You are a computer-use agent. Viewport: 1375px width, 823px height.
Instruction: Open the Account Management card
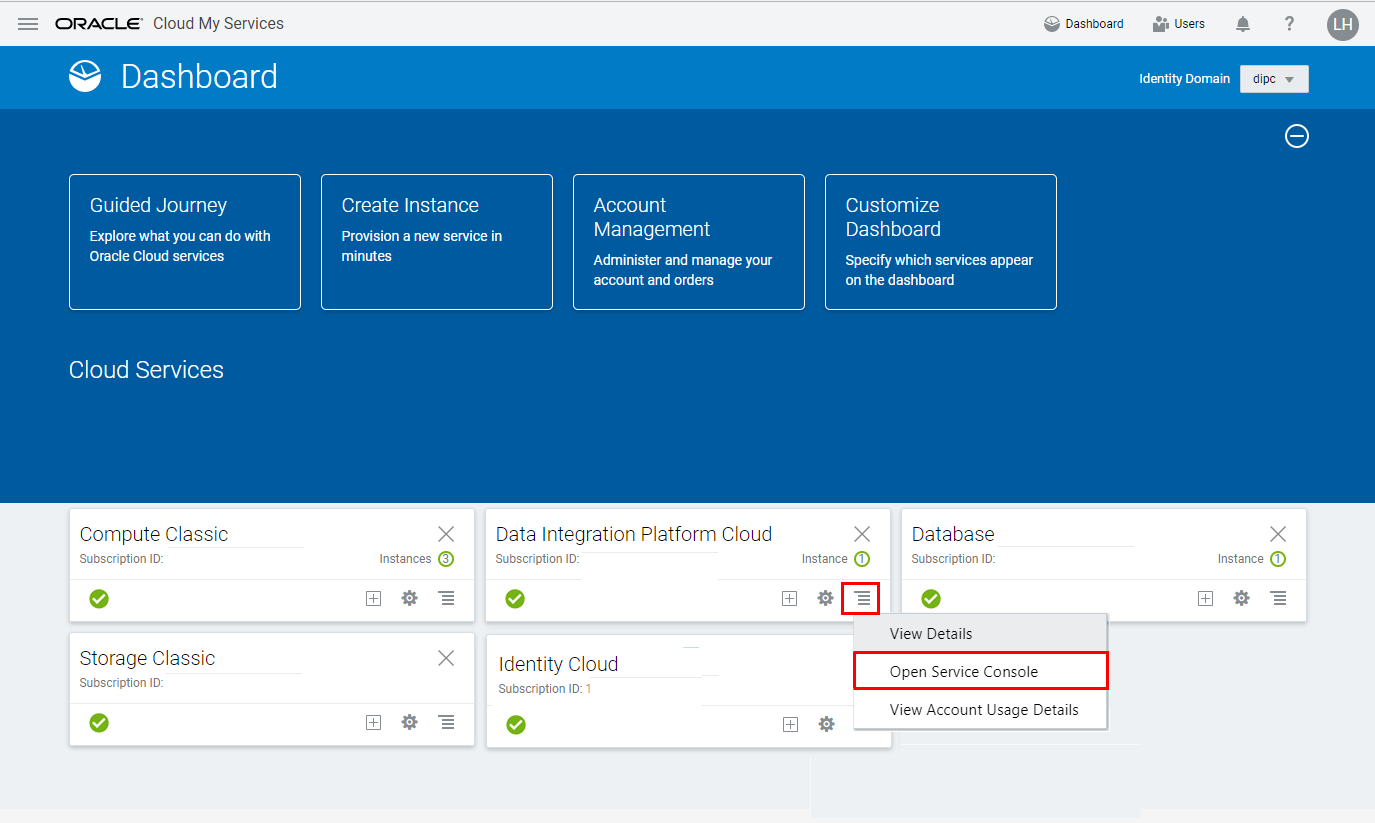tap(689, 242)
